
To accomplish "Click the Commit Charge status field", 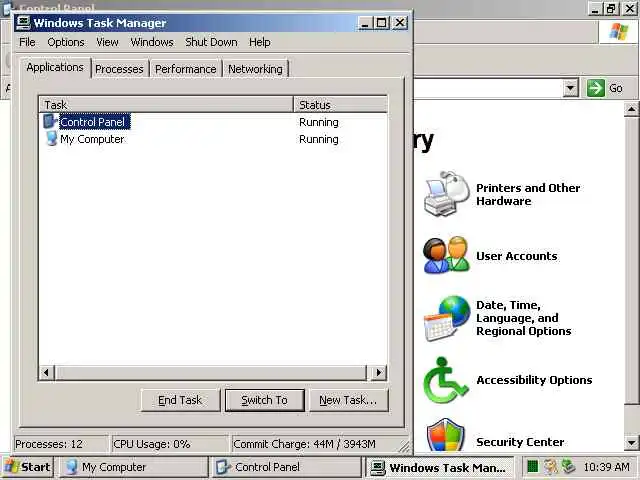I will click(x=316, y=444).
